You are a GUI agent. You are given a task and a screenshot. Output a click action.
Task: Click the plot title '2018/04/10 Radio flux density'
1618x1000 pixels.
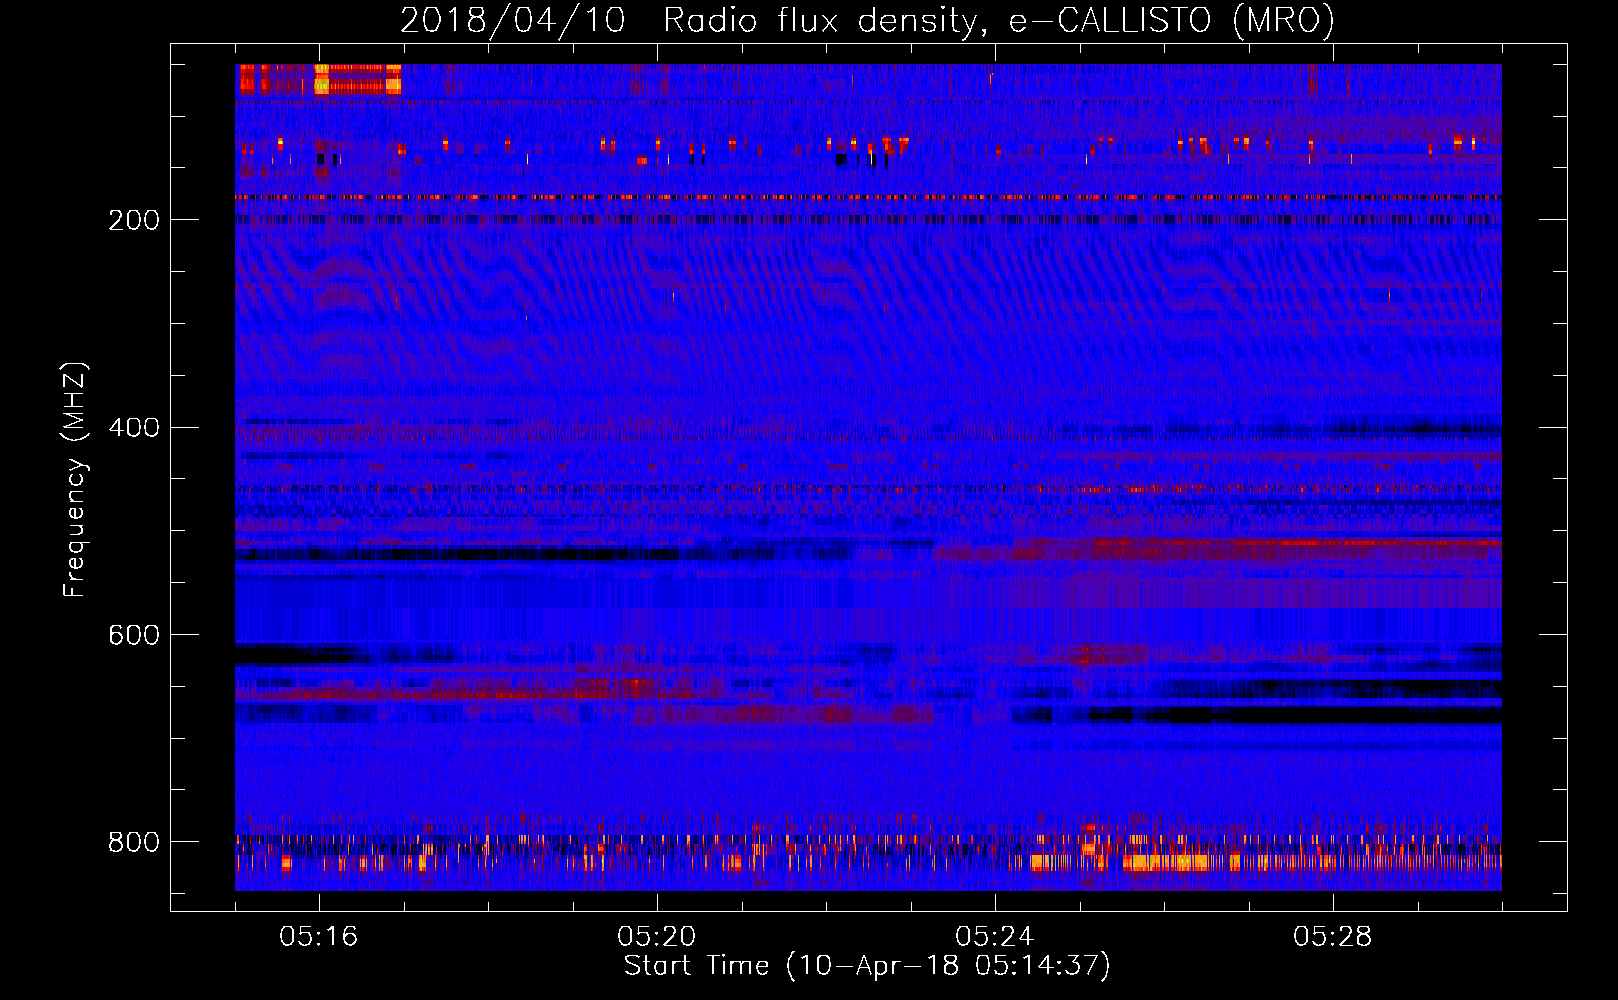click(867, 20)
